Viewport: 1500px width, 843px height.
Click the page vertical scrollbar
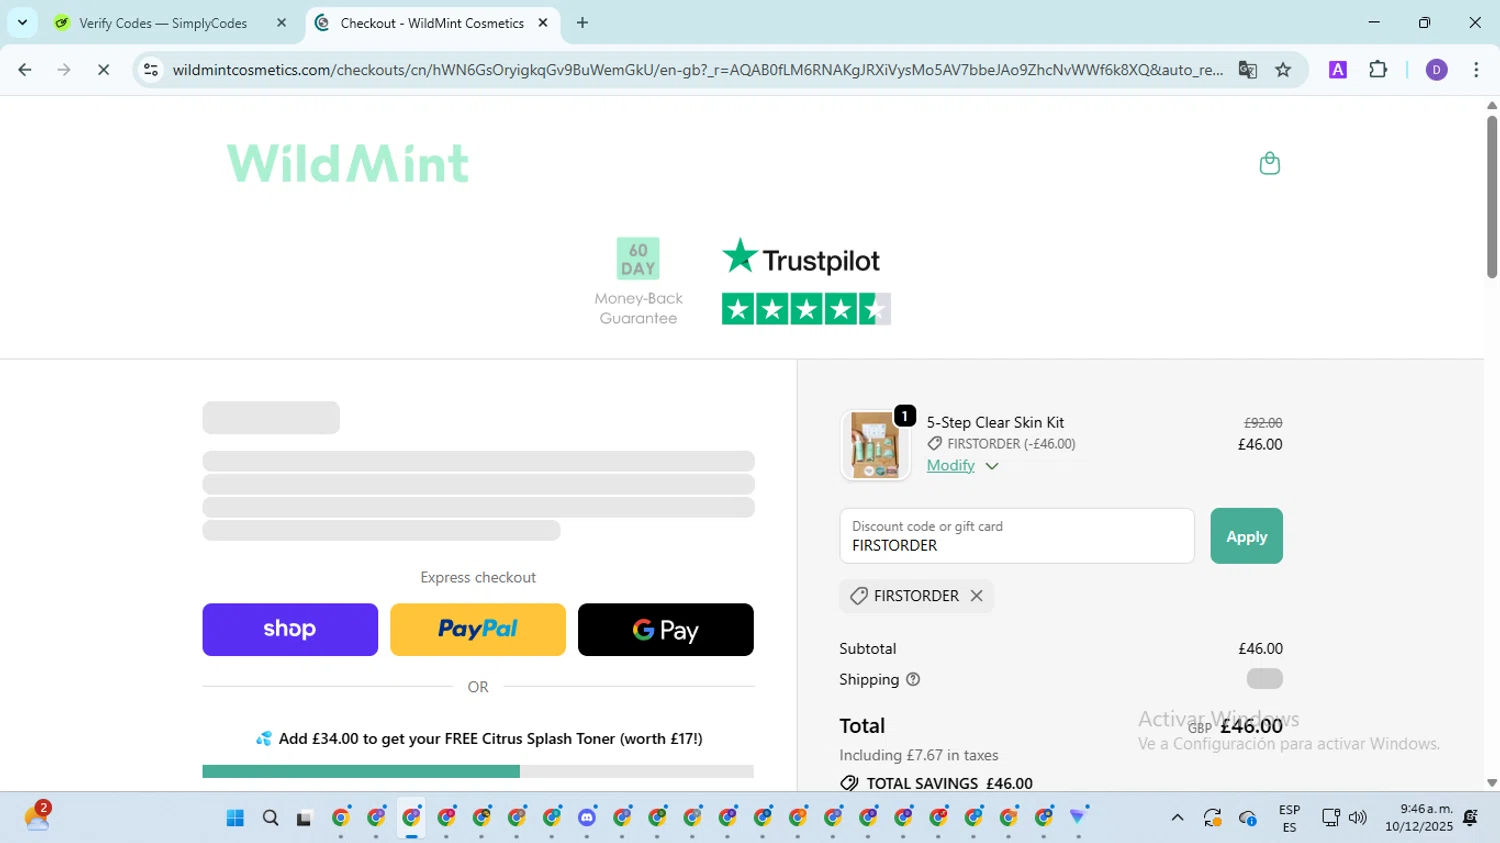(x=1491, y=198)
